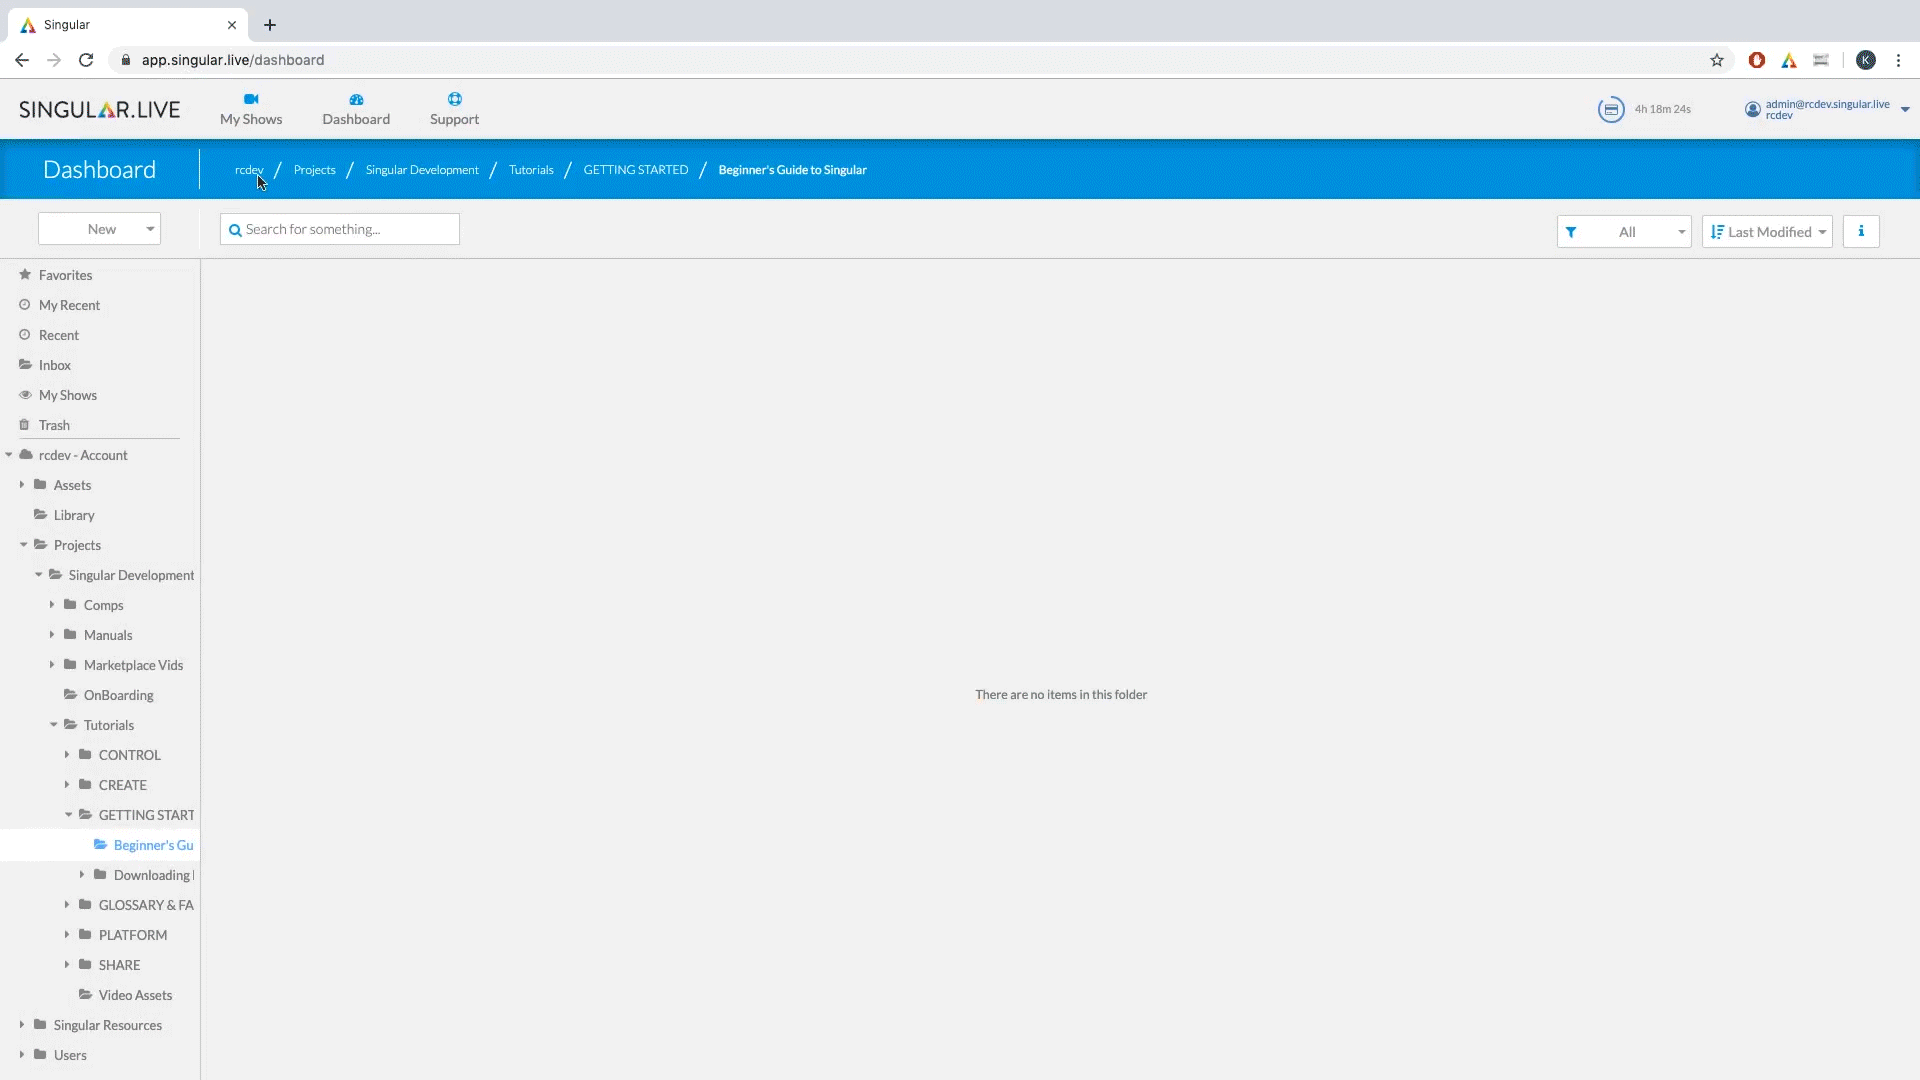Open the All filter dropdown
Image resolution: width=1920 pixels, height=1080 pixels.
[x=1624, y=232]
